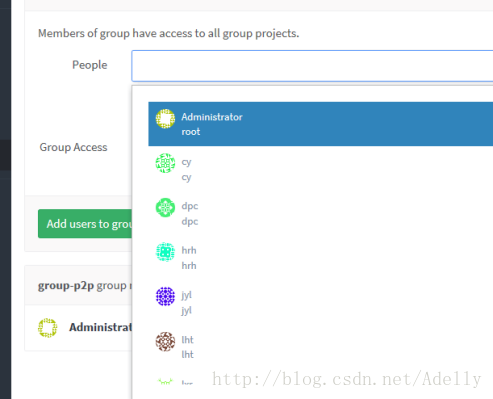The width and height of the screenshot is (493, 399).
Task: Choose user cy from the dropdown
Action: (x=321, y=169)
